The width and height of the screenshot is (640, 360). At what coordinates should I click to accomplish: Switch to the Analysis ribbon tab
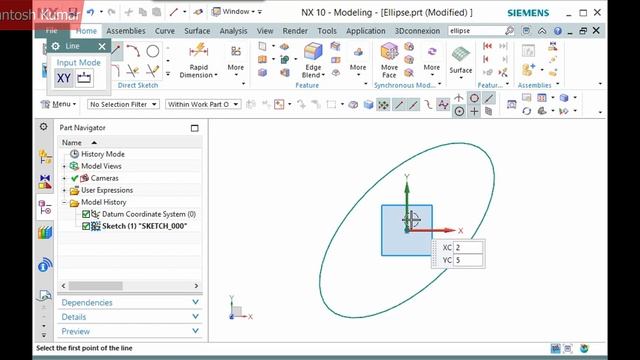[x=233, y=31]
